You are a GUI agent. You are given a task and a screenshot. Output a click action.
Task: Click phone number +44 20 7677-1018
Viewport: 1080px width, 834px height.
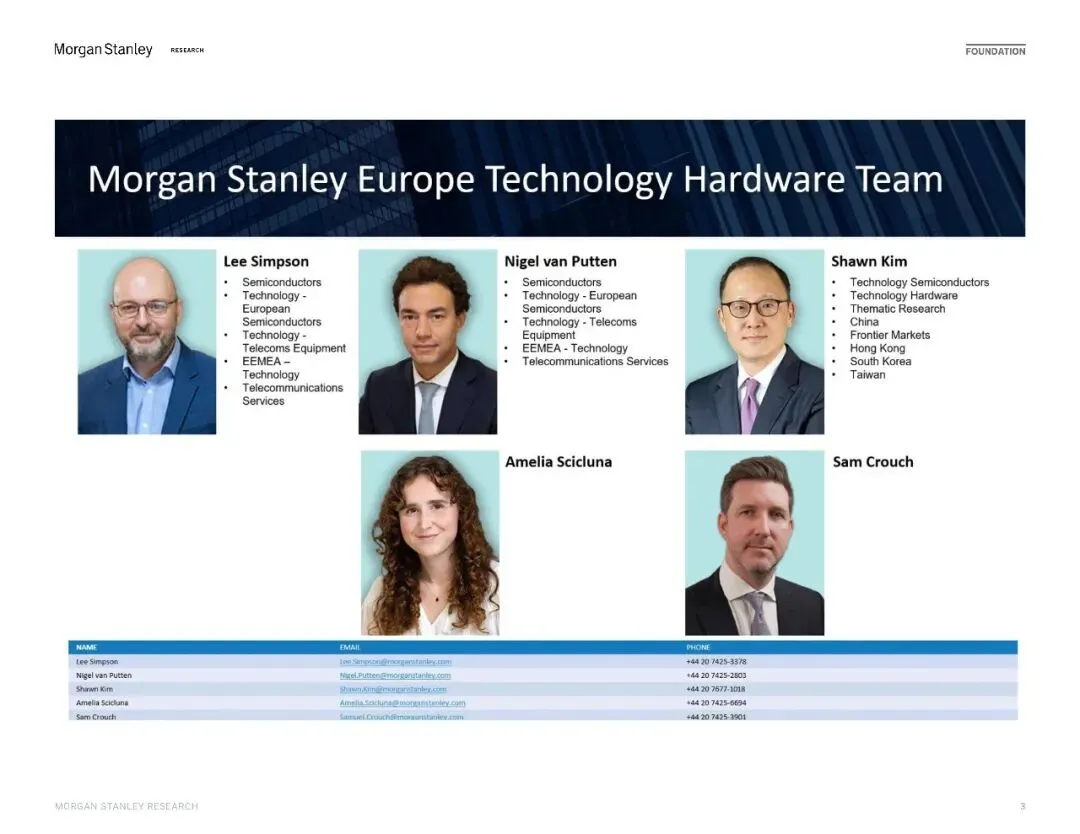click(x=716, y=689)
